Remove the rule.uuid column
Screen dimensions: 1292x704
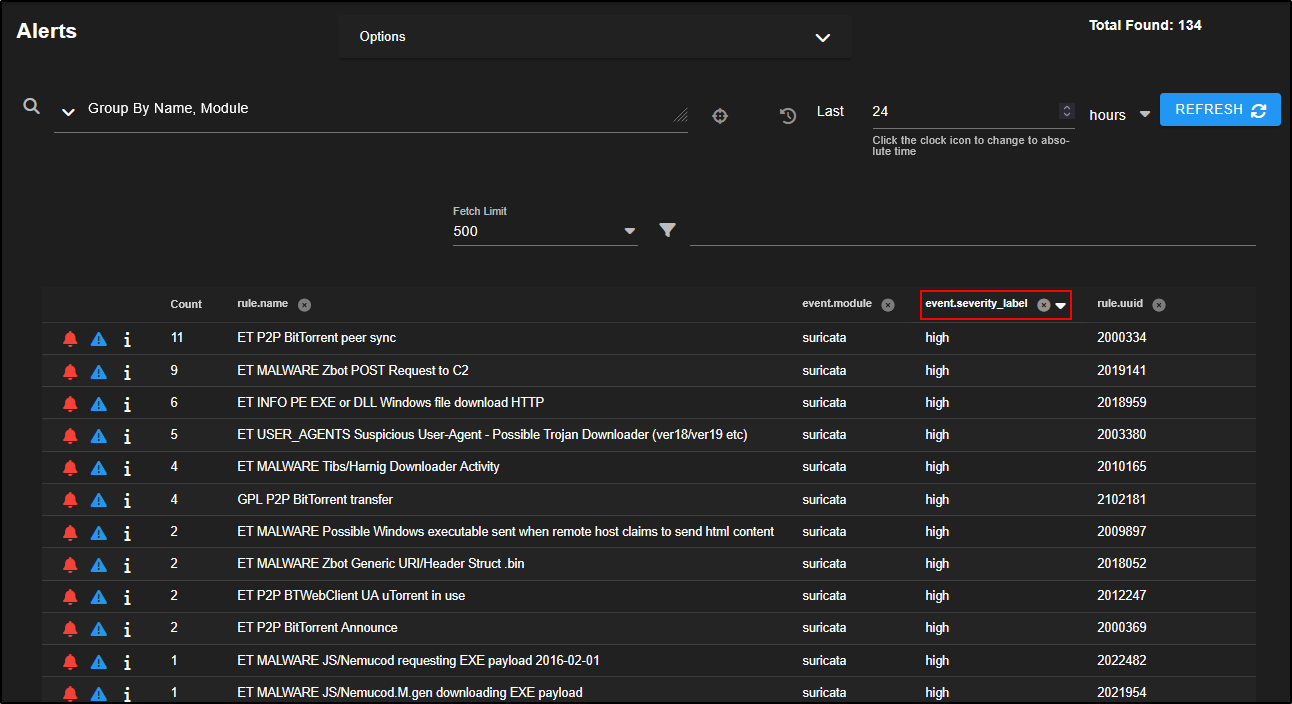point(1159,305)
